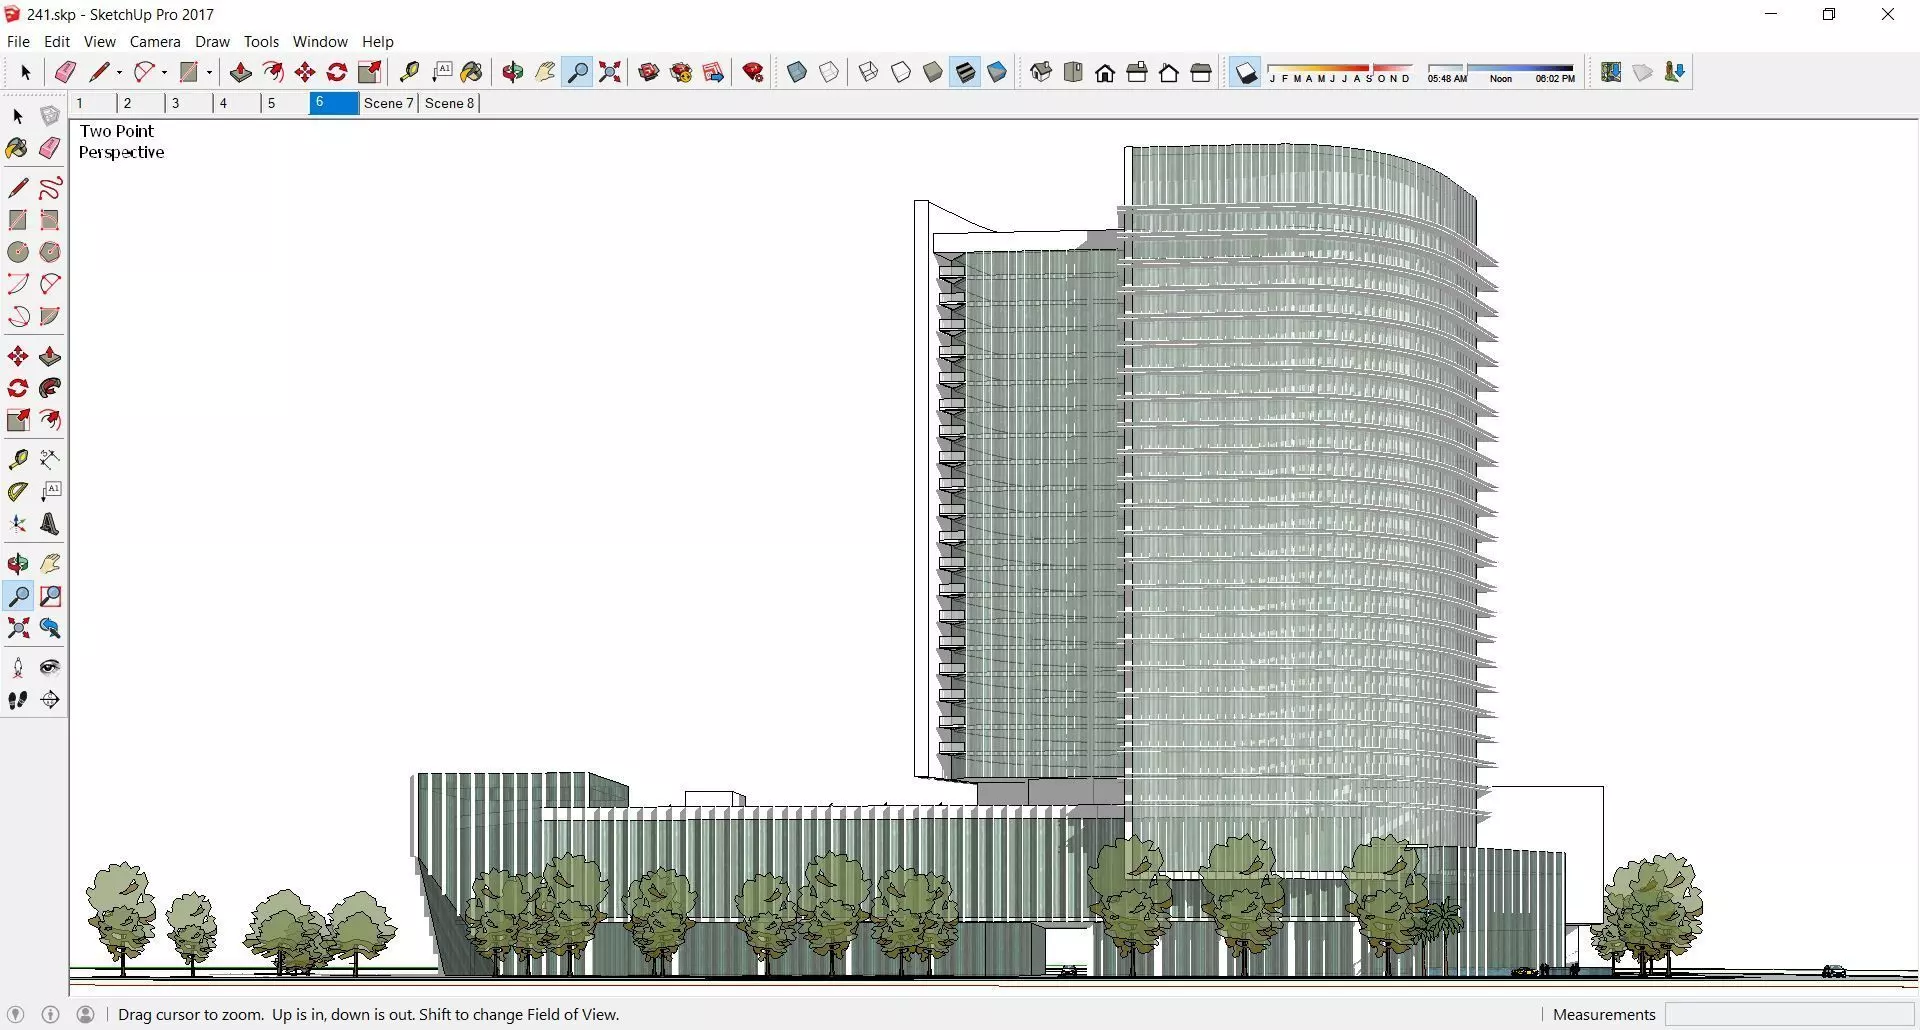
Task: Select Circle tool in left toolbar
Action: point(18,252)
